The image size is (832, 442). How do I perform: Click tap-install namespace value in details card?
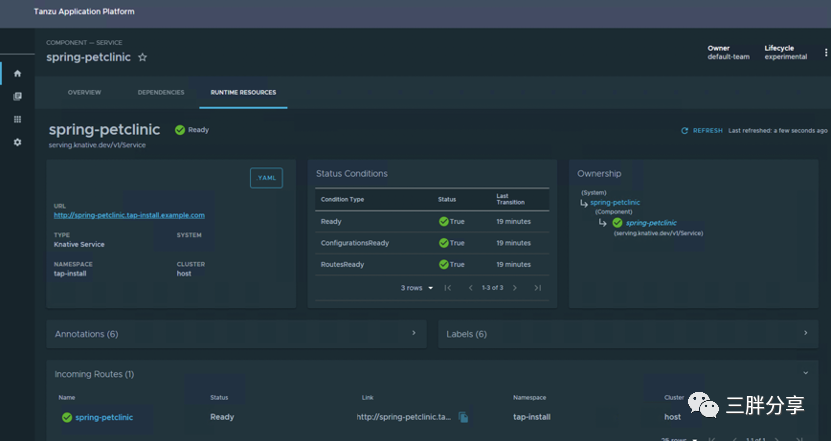70,274
